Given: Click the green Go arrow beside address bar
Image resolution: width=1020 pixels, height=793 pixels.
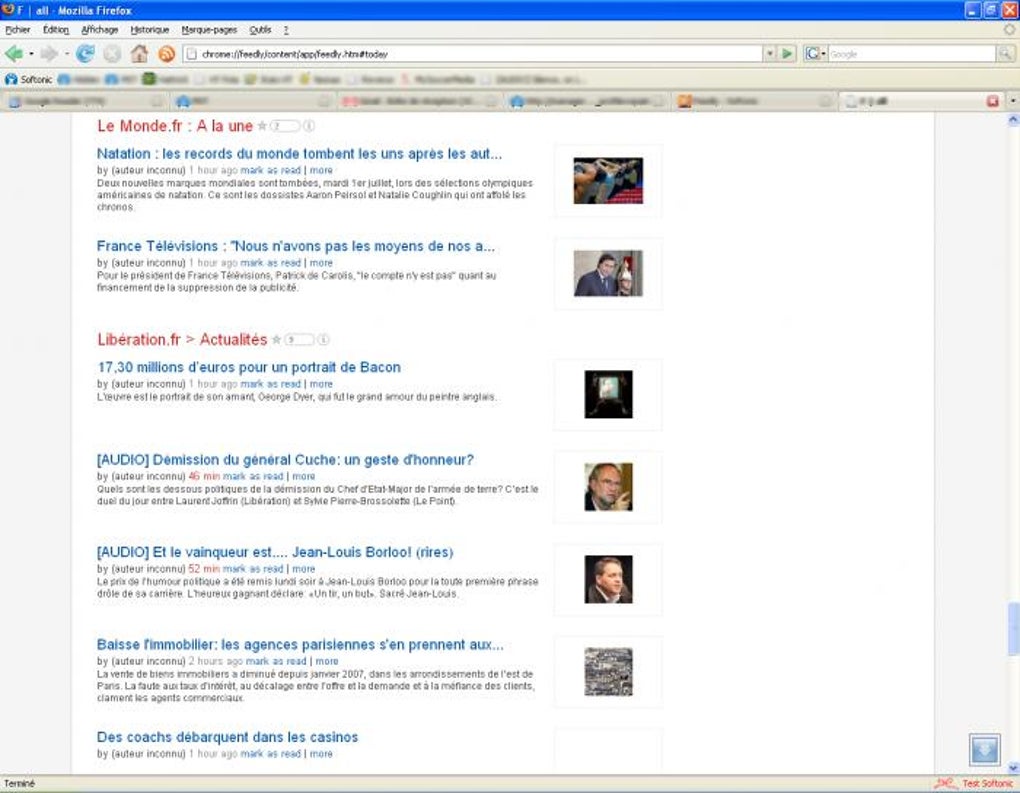Looking at the screenshot, I should (787, 53).
